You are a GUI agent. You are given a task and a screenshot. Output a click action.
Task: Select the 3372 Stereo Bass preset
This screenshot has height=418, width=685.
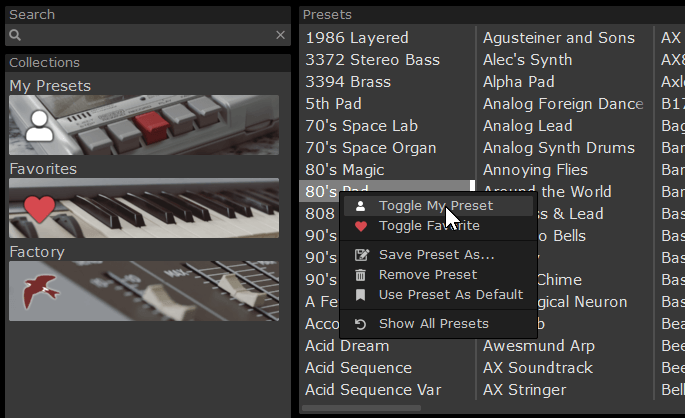click(372, 60)
